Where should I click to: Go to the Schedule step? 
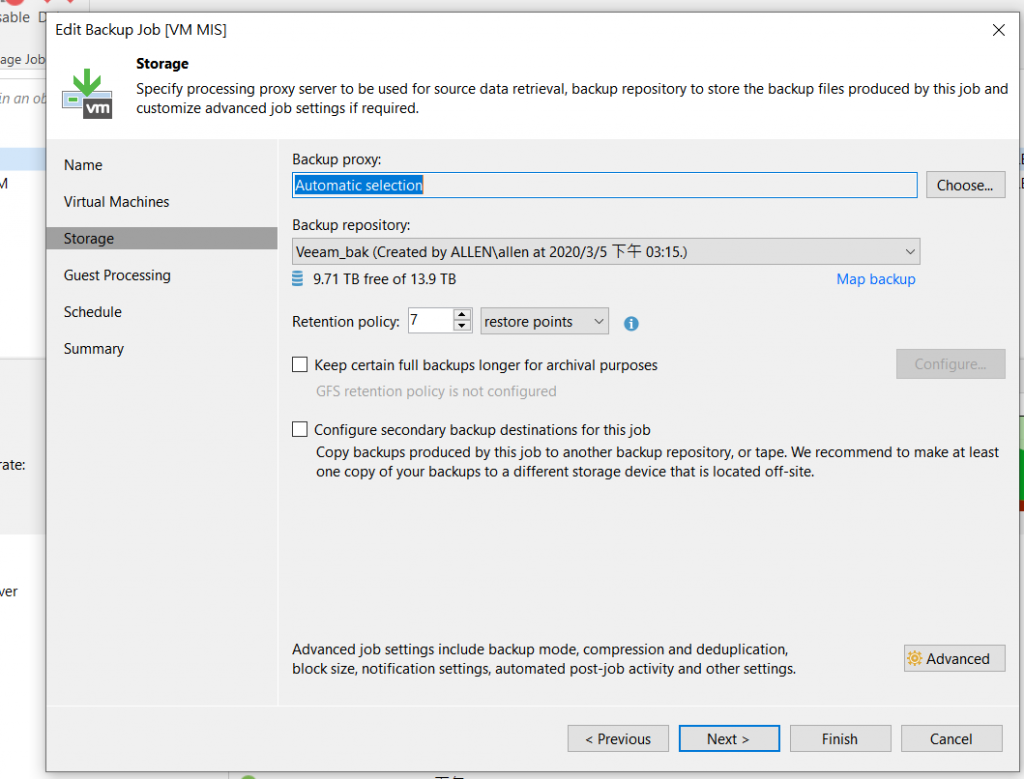pyautogui.click(x=93, y=312)
